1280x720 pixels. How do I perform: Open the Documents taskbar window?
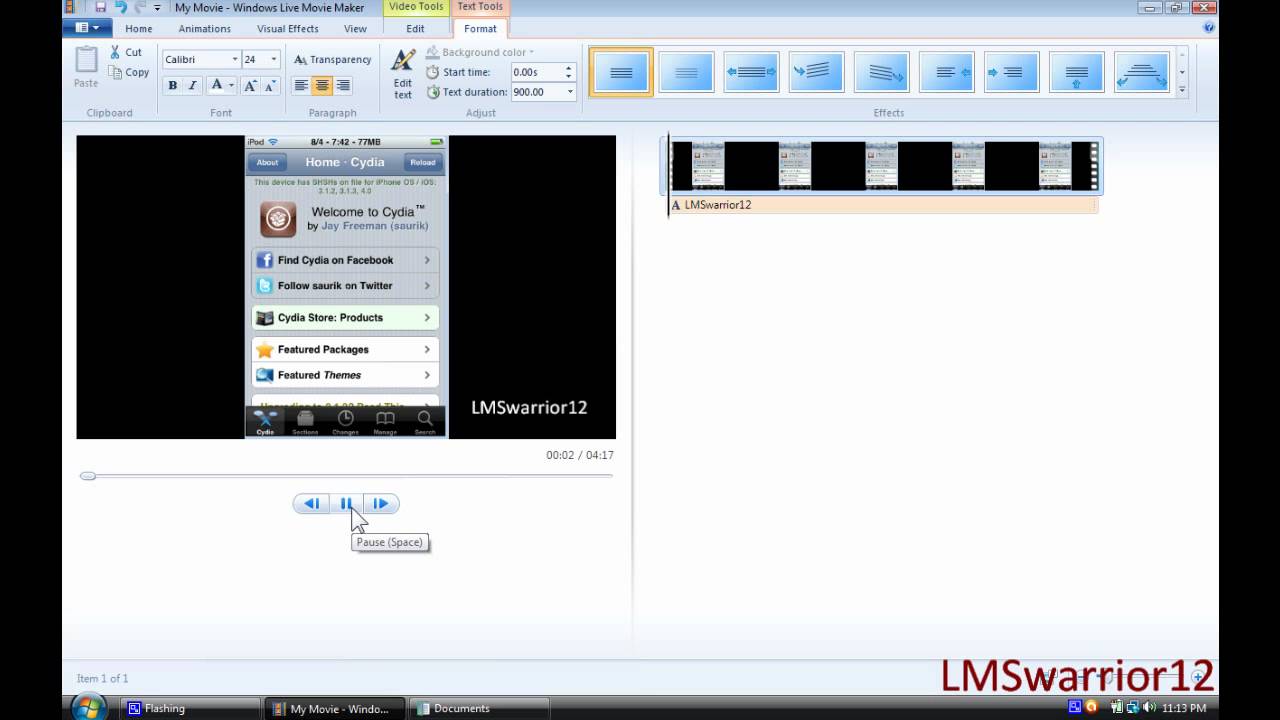pyautogui.click(x=480, y=708)
